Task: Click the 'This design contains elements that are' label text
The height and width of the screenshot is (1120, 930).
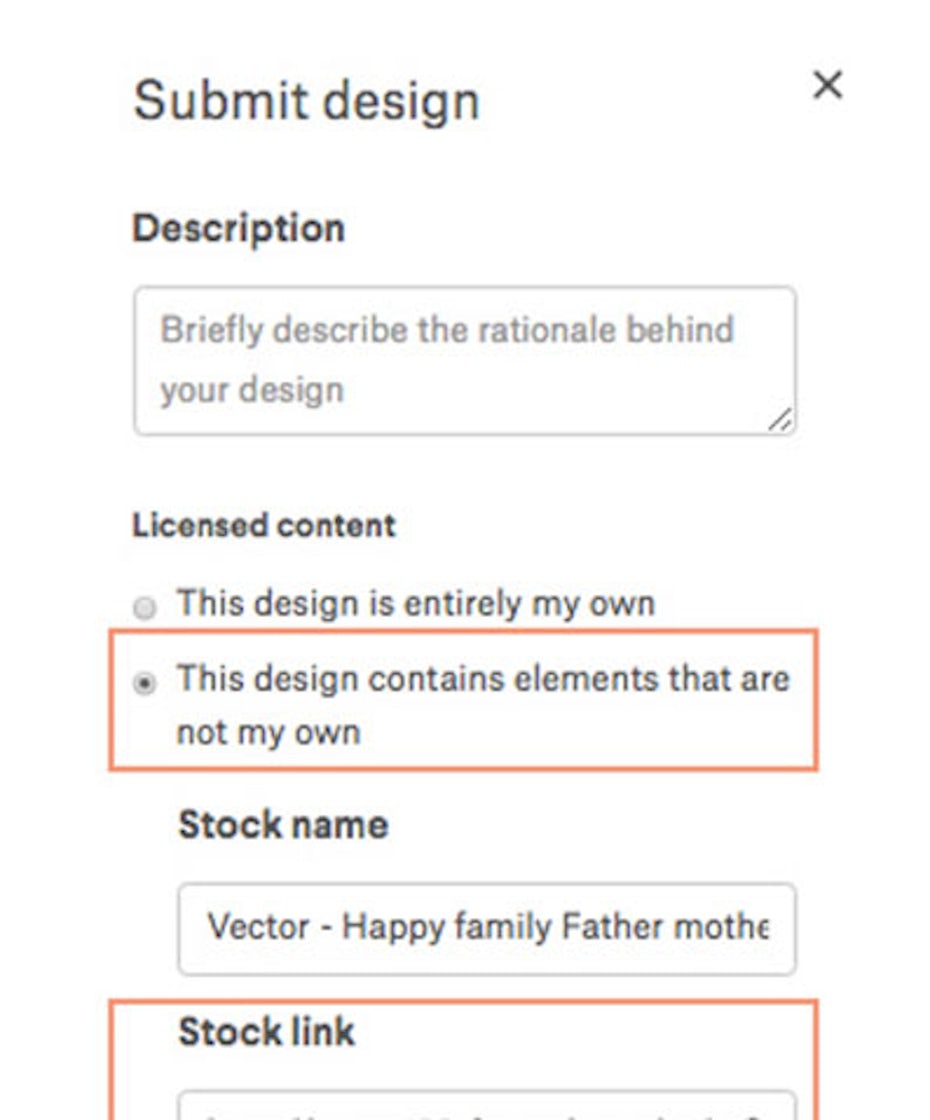Action: coord(483,679)
